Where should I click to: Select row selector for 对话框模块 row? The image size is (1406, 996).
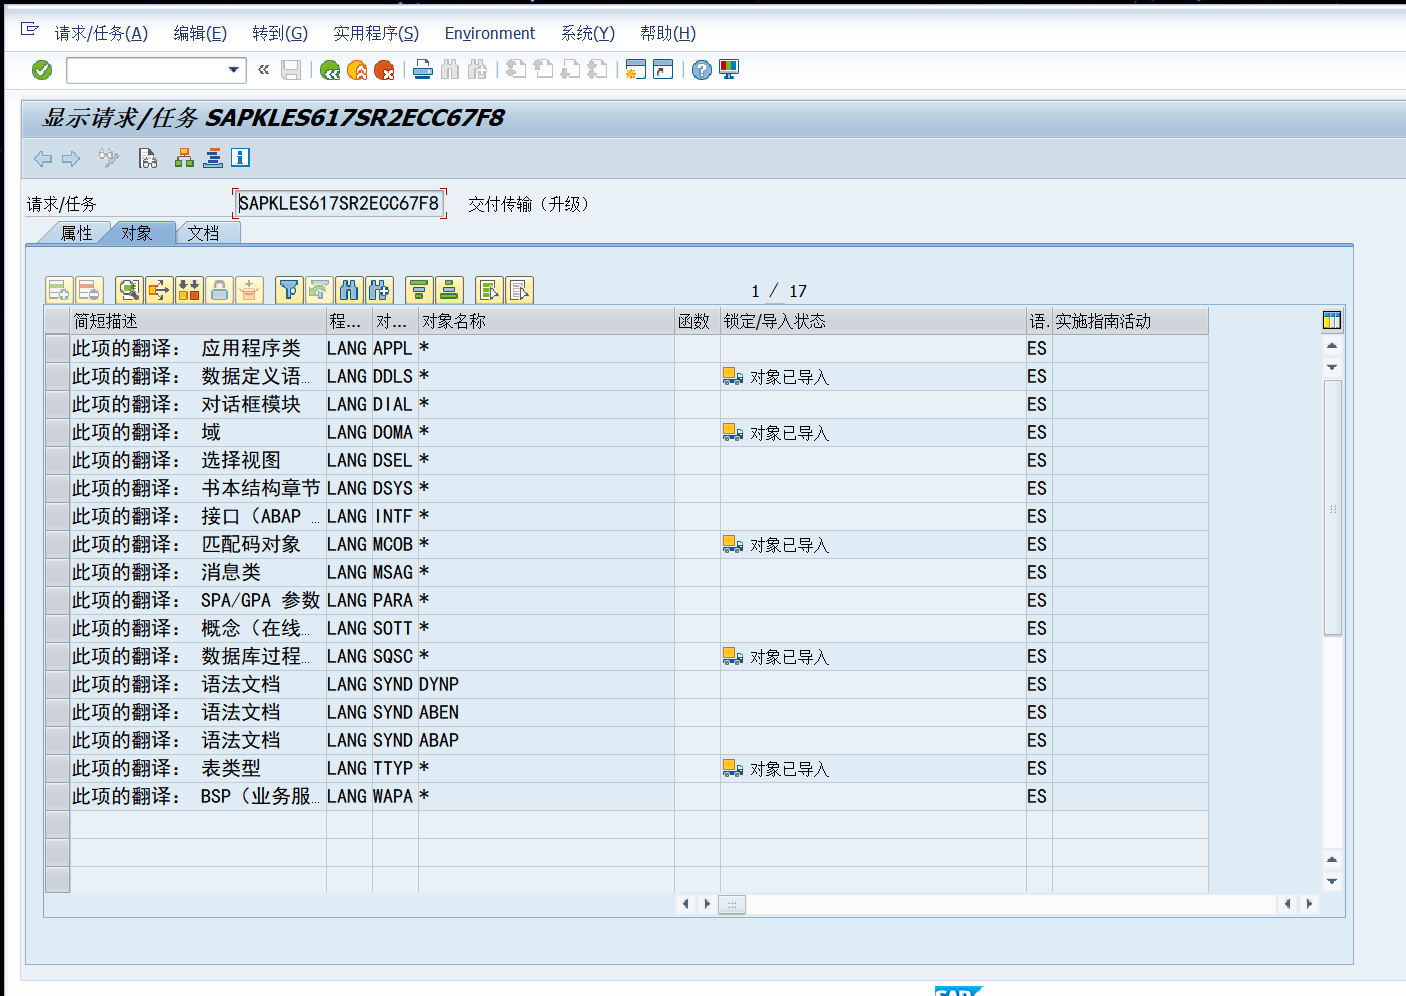click(x=57, y=404)
